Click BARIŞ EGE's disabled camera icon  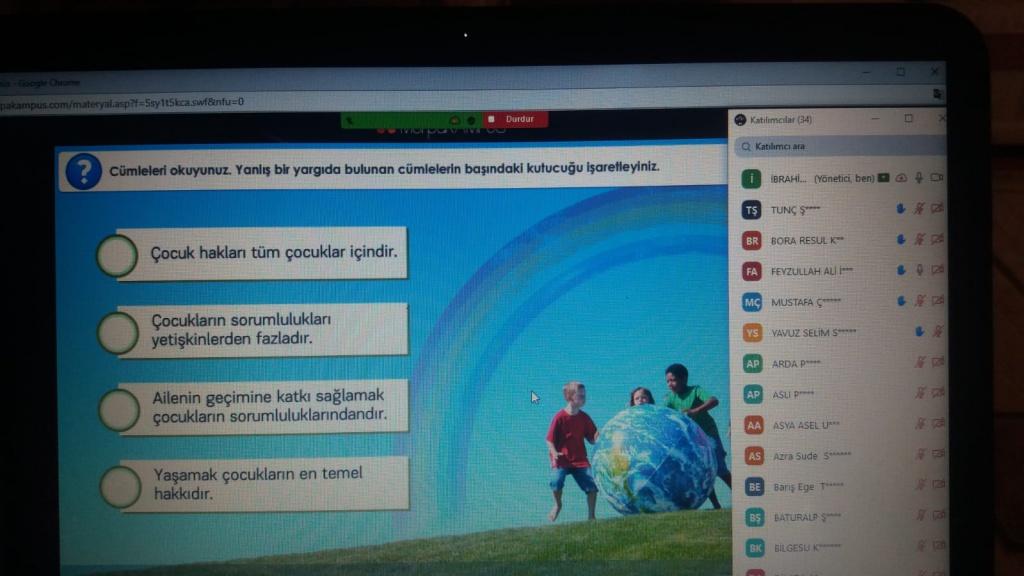[x=937, y=487]
